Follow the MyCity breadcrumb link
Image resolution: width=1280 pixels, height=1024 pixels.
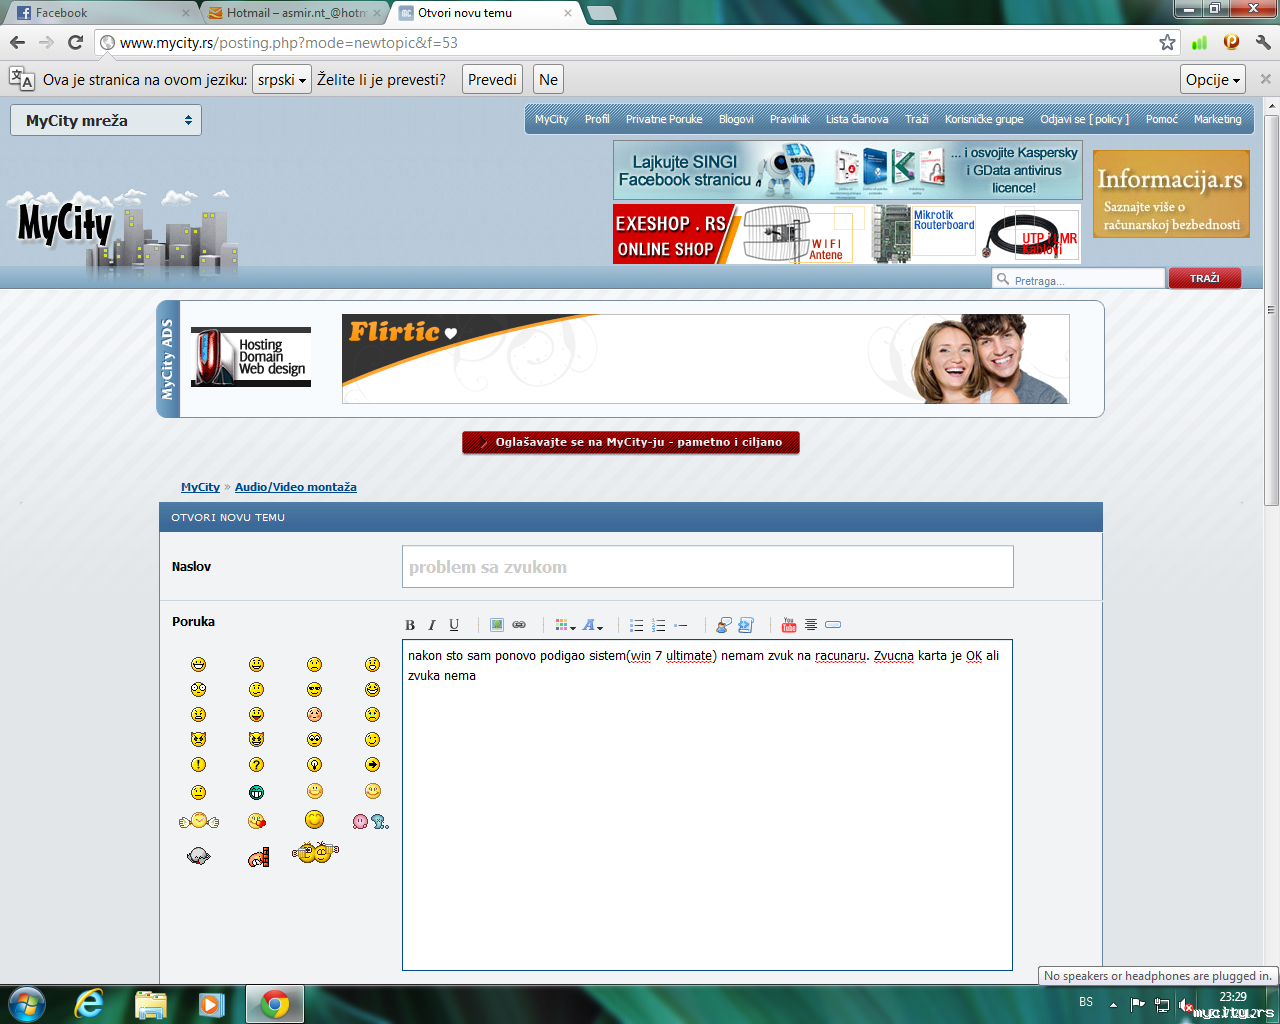point(200,487)
